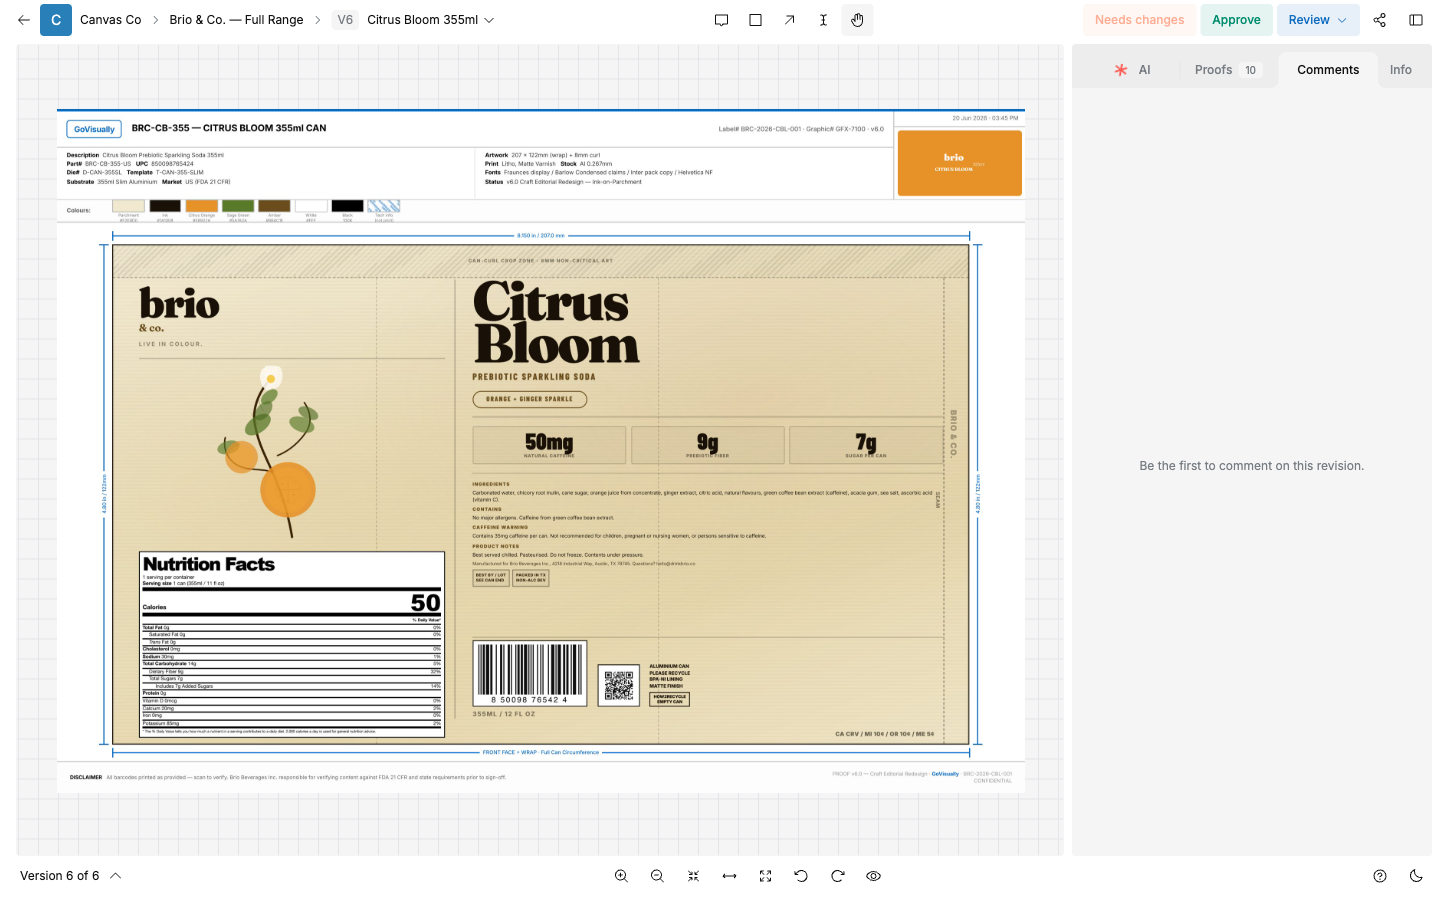Click the 355ML / 12 FL OZ text
This screenshot has width=1440, height=900.
coord(504,714)
